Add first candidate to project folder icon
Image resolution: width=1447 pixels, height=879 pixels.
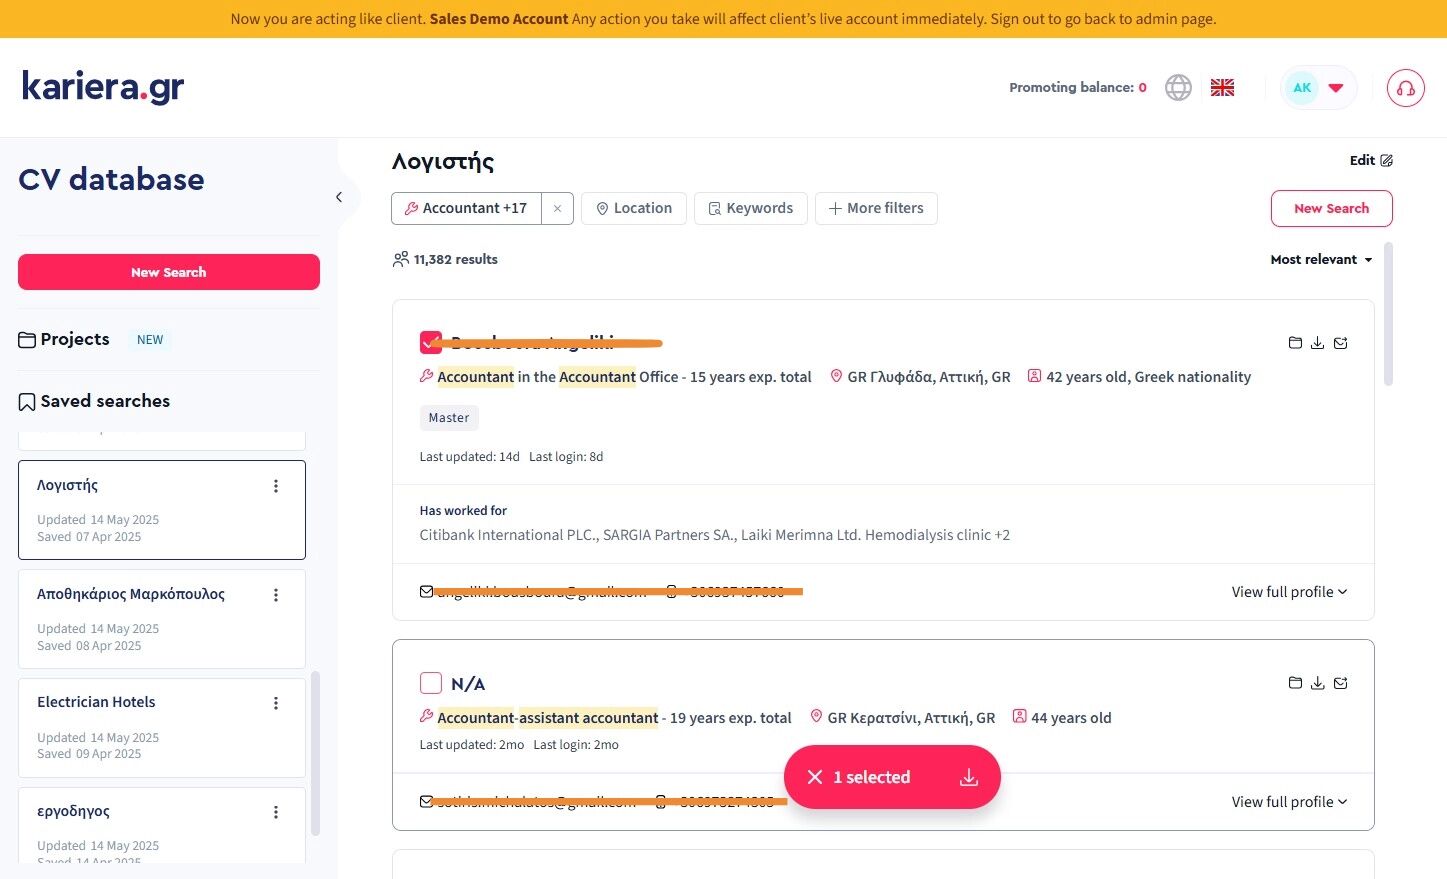coord(1295,343)
